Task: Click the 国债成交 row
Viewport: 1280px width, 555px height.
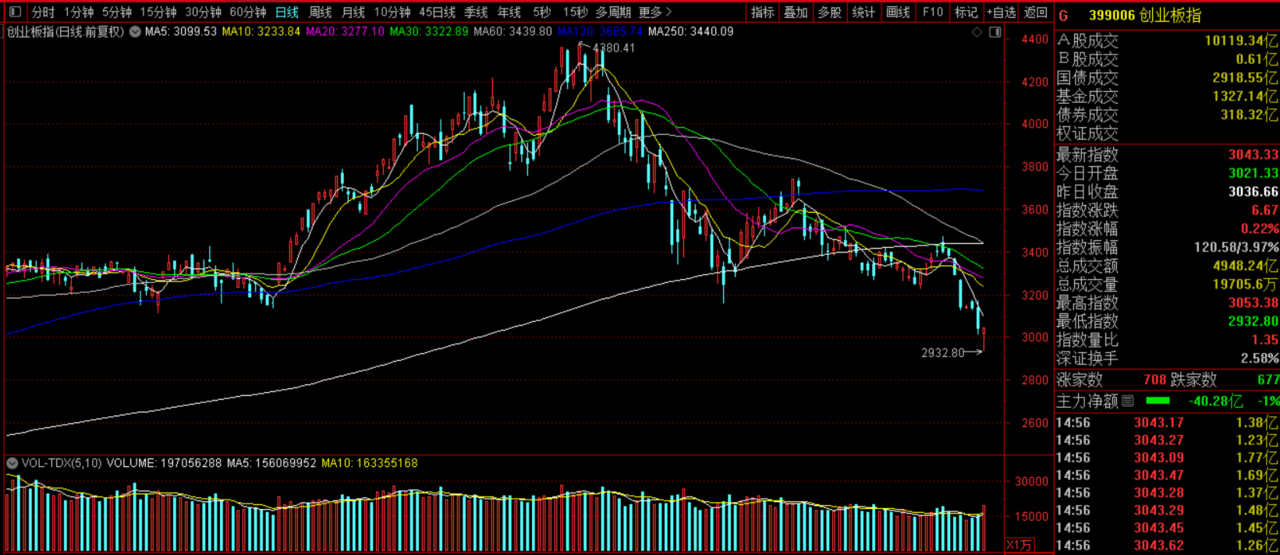Action: point(1167,78)
